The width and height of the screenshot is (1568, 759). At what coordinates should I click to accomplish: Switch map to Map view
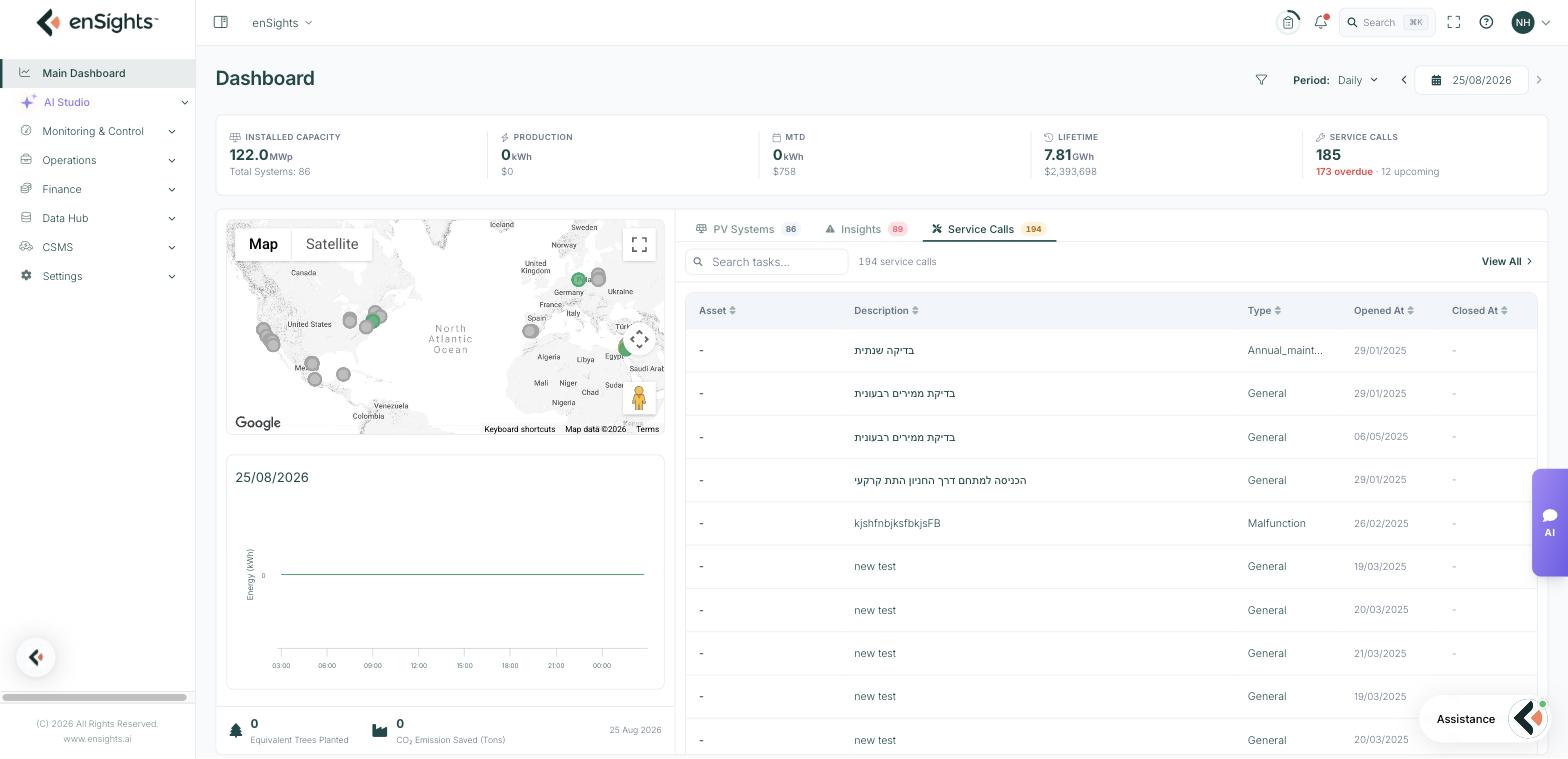263,244
